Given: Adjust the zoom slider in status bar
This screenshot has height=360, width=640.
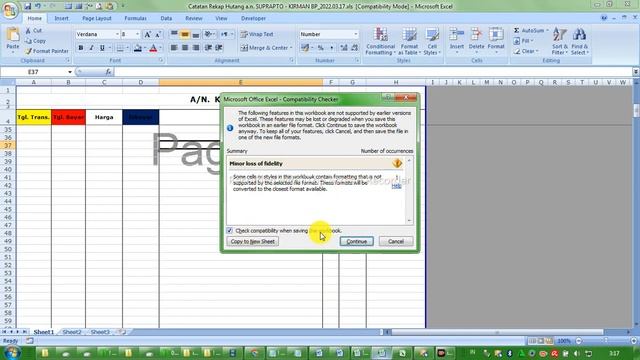Looking at the screenshot, I should click(x=606, y=340).
